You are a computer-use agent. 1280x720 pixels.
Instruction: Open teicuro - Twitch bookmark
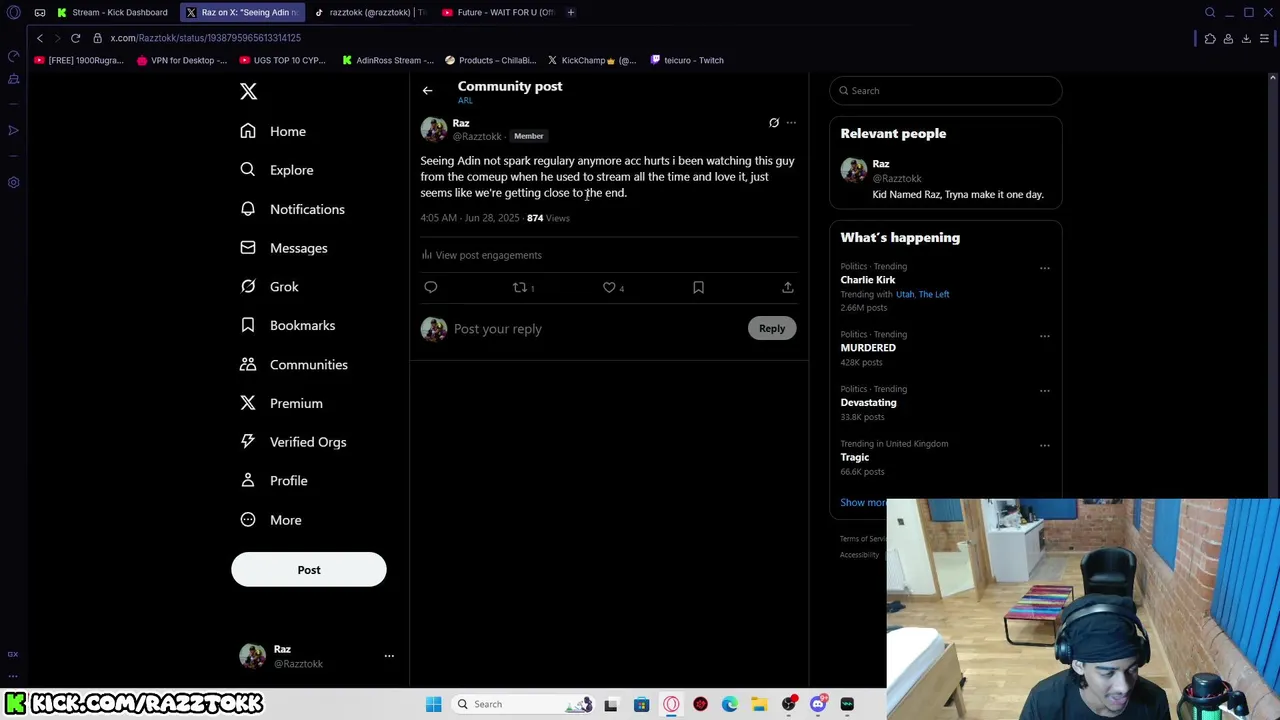[687, 60]
